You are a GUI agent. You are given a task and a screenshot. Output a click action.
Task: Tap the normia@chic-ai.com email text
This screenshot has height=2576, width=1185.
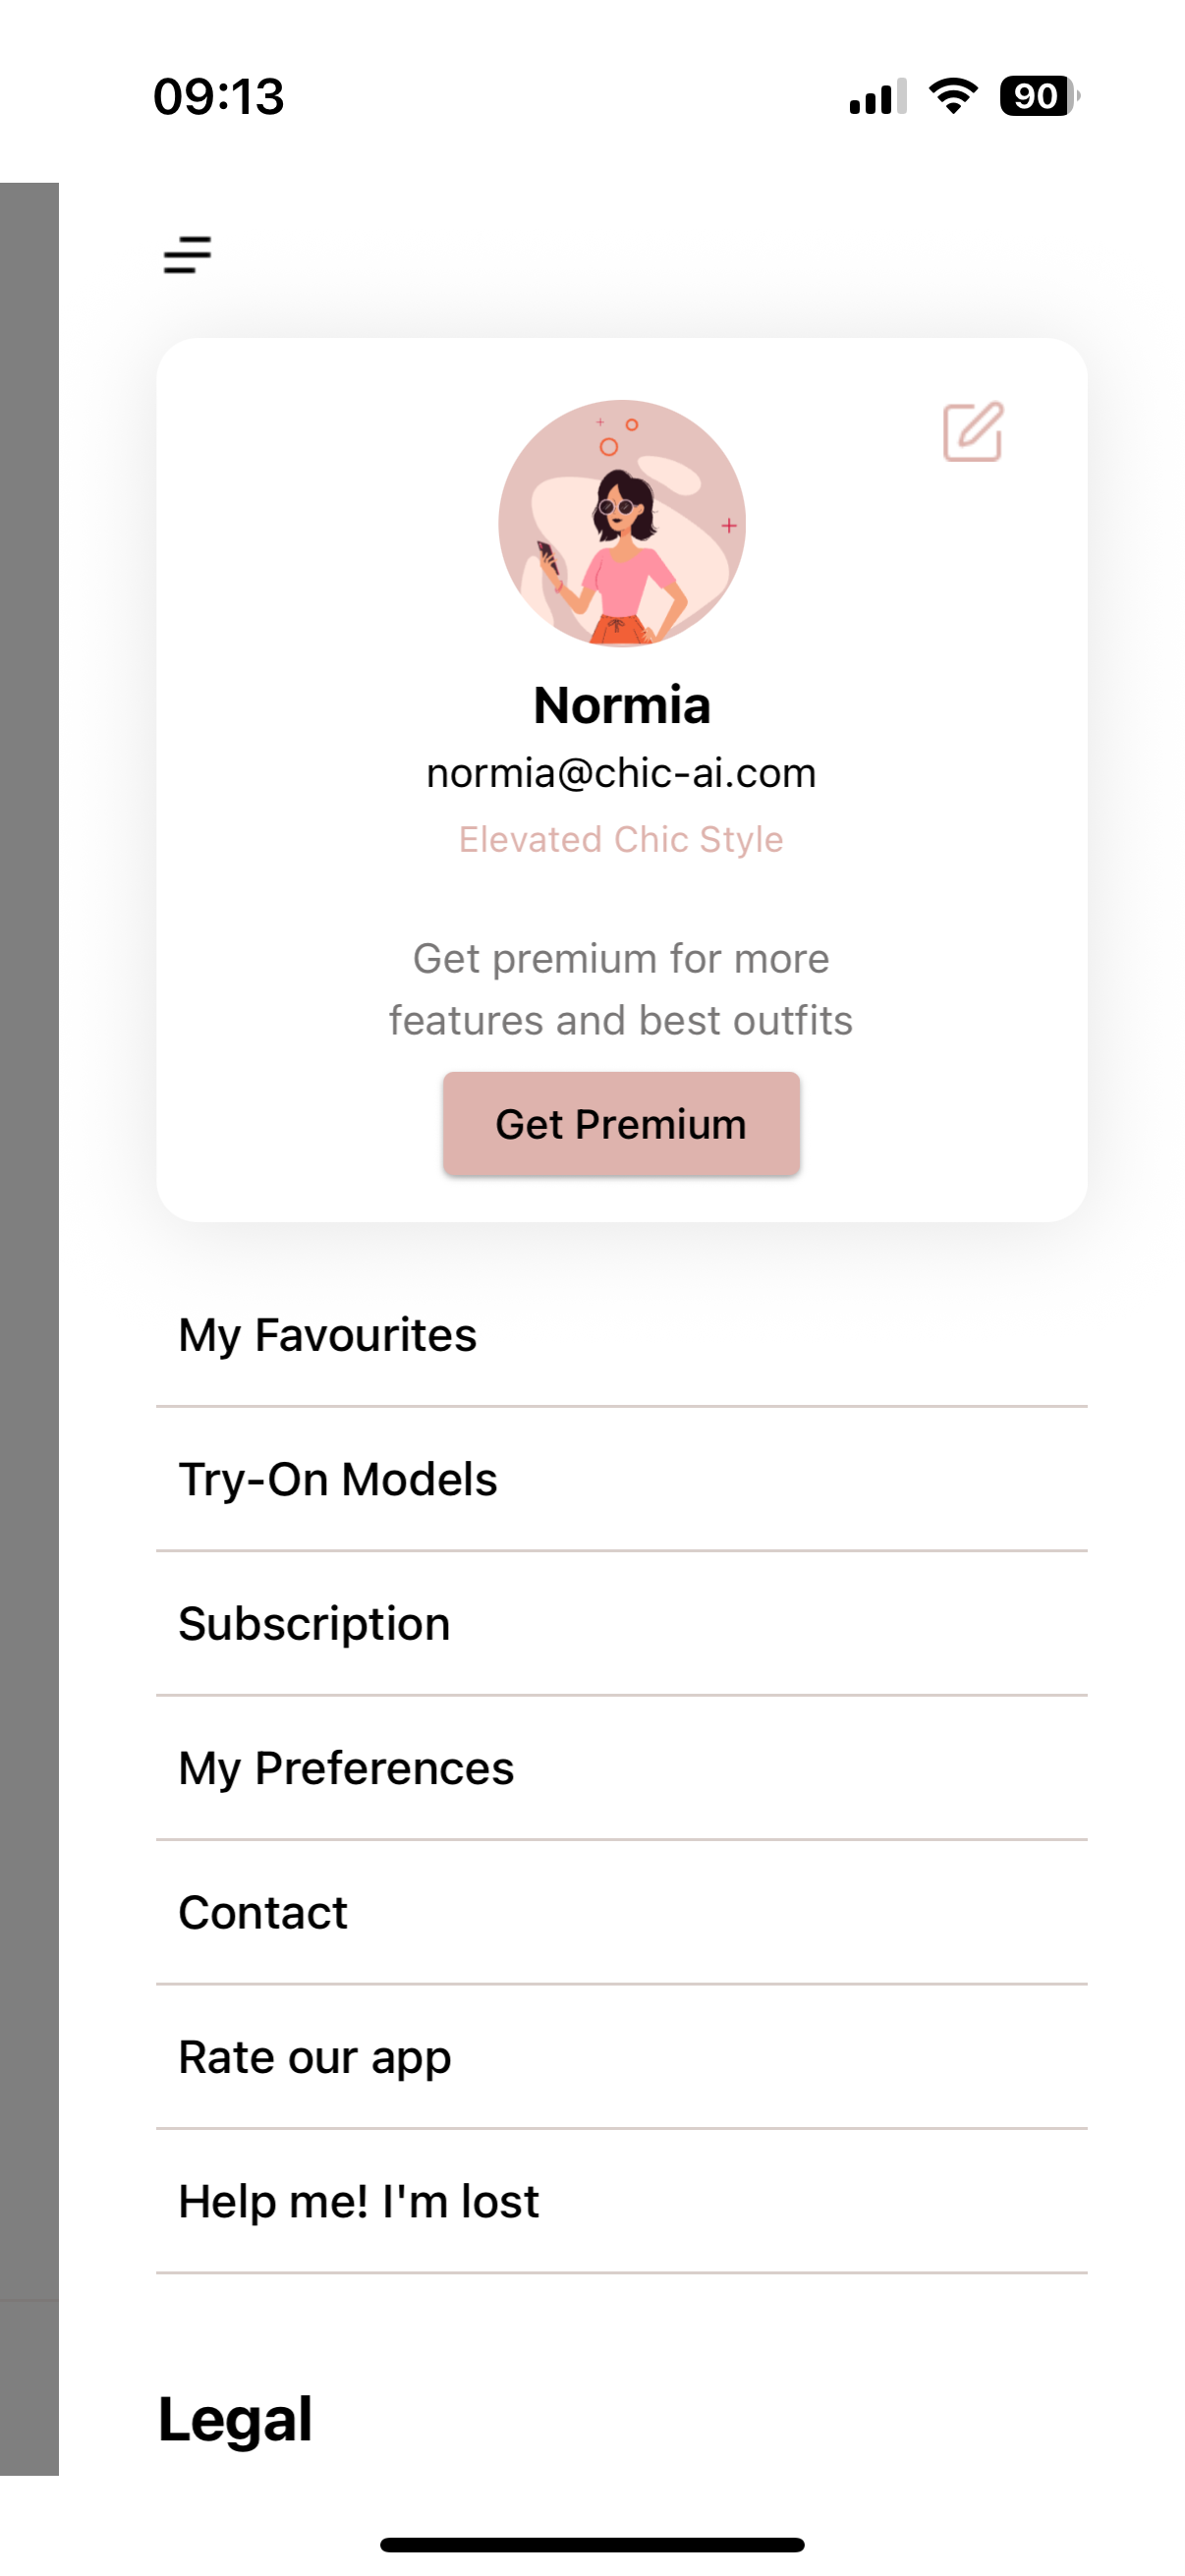[621, 773]
